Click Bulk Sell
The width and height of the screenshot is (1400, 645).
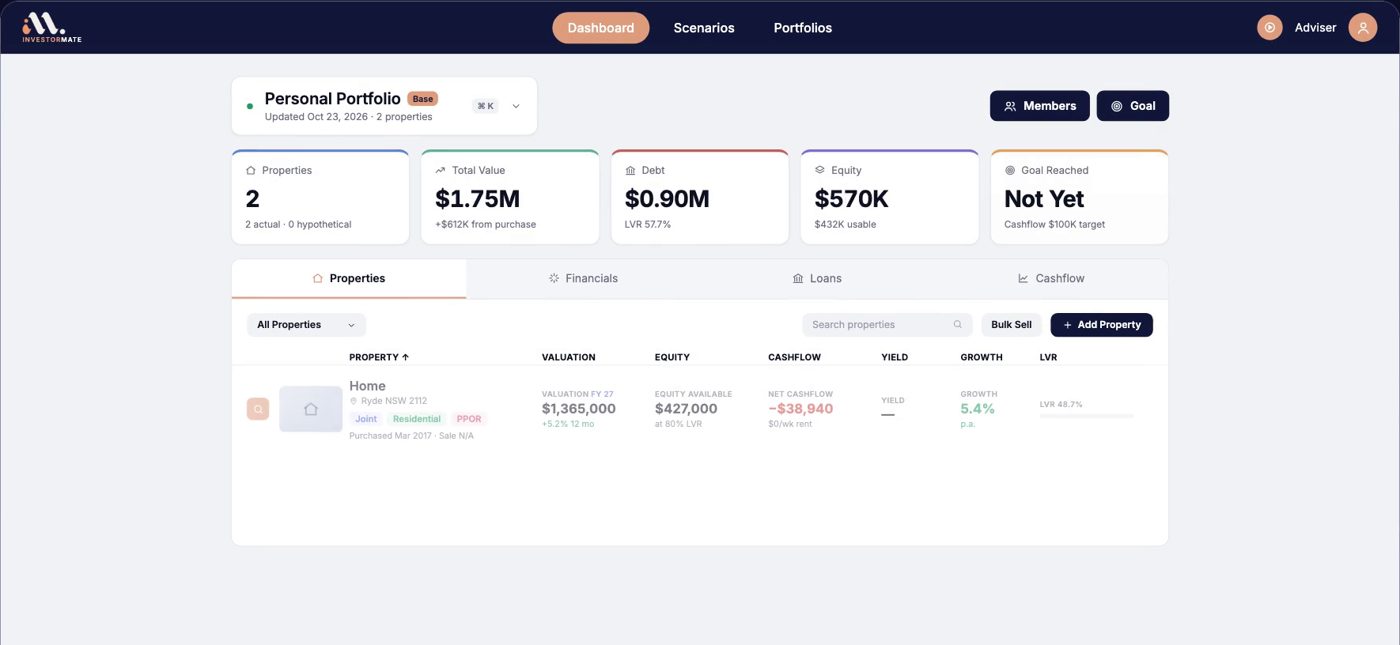pos(1011,325)
